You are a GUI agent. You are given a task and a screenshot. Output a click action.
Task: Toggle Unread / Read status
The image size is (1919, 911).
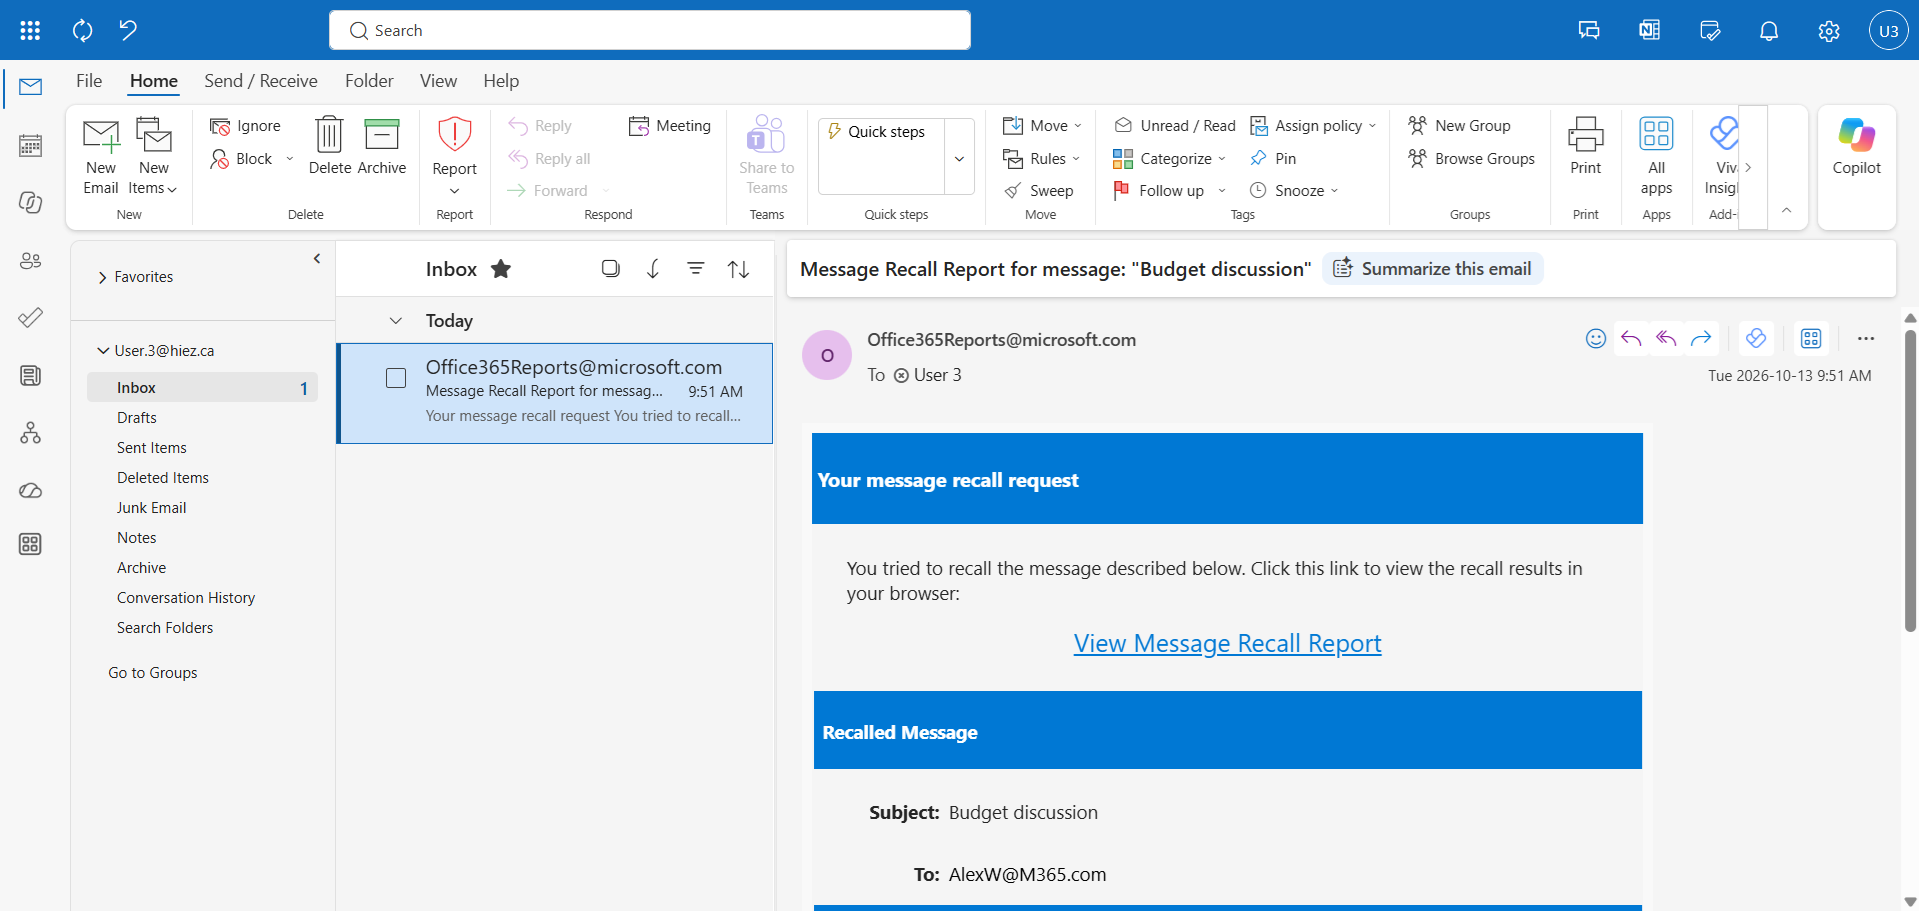point(1175,125)
